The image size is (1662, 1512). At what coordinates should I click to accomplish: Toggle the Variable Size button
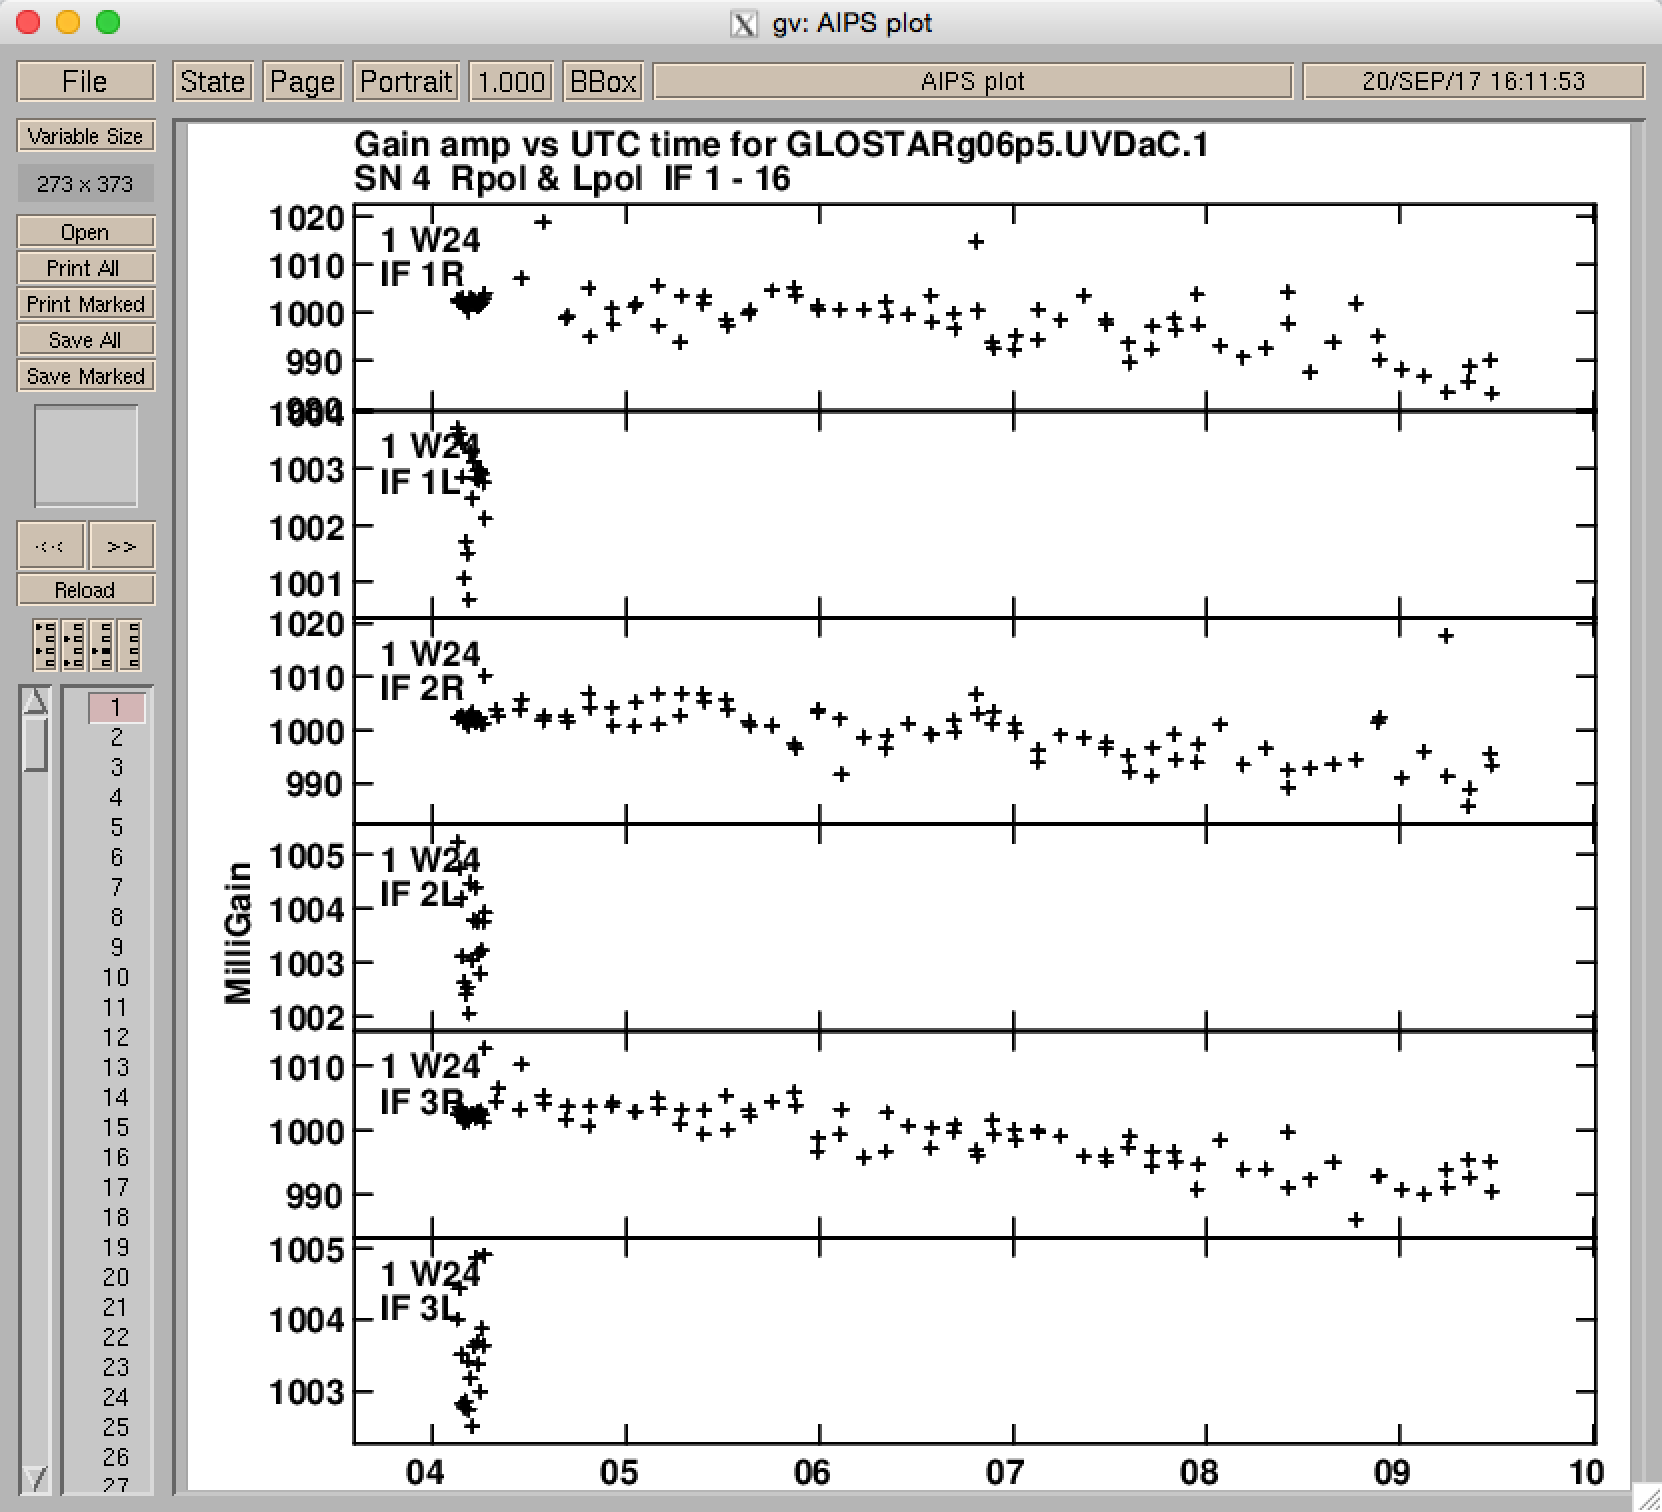[x=85, y=136]
